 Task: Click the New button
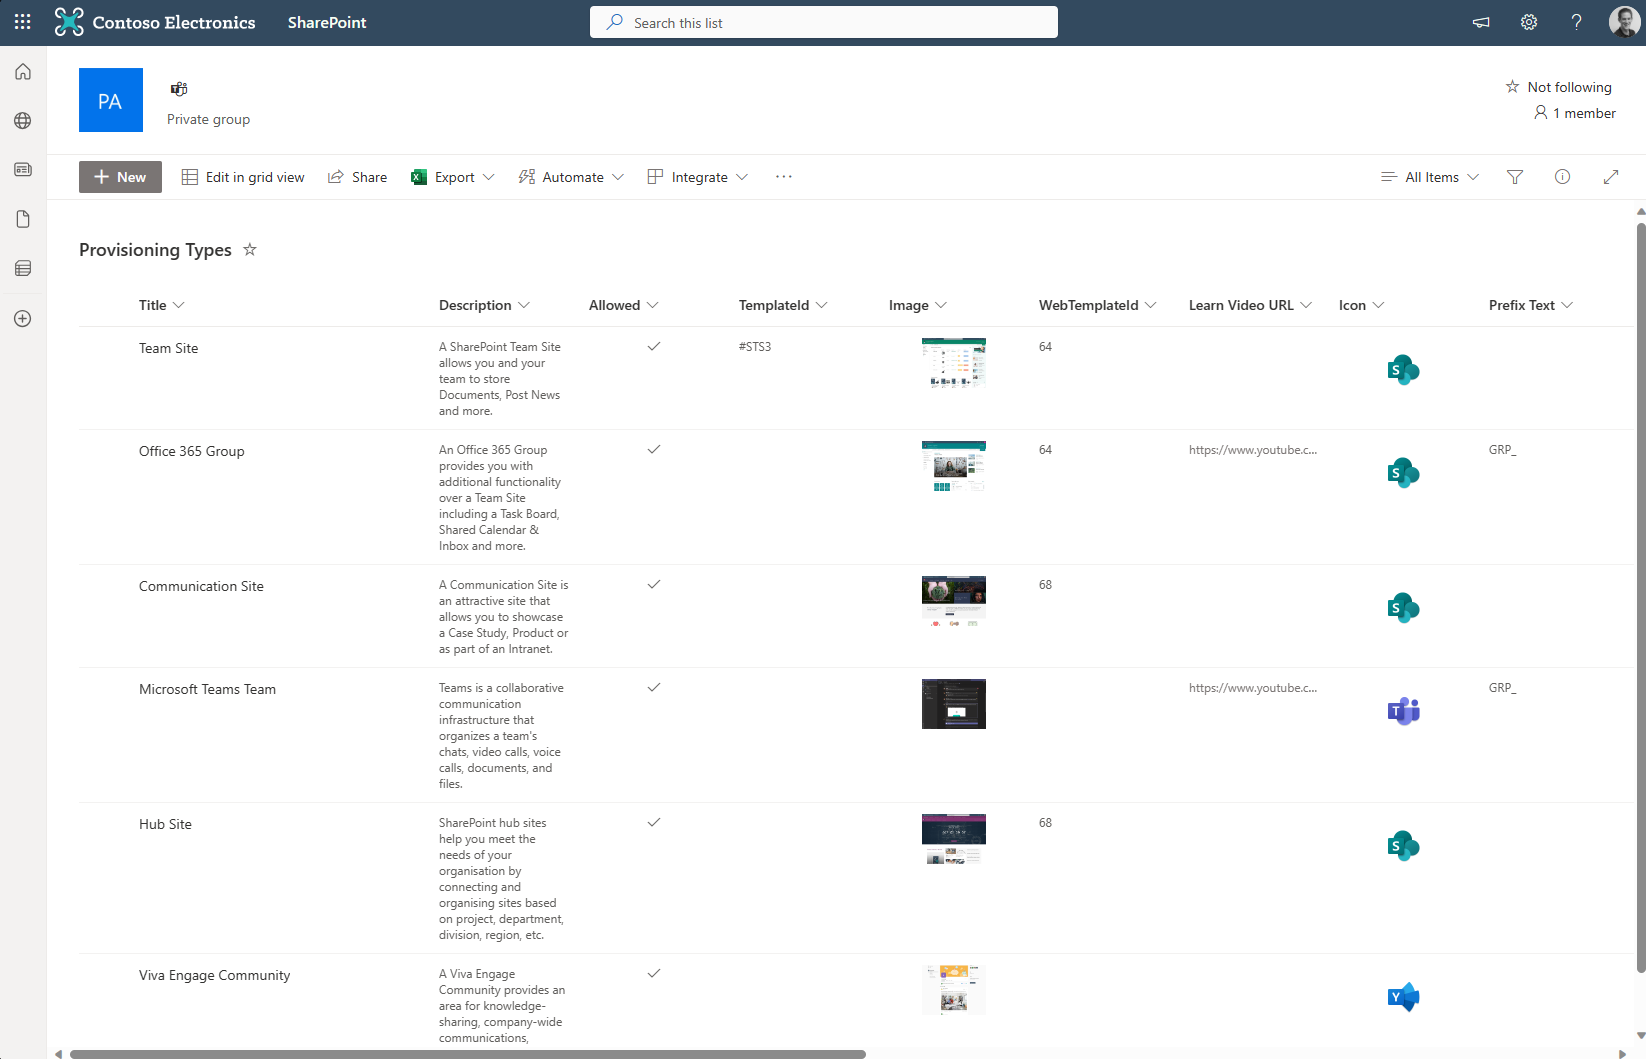120,177
